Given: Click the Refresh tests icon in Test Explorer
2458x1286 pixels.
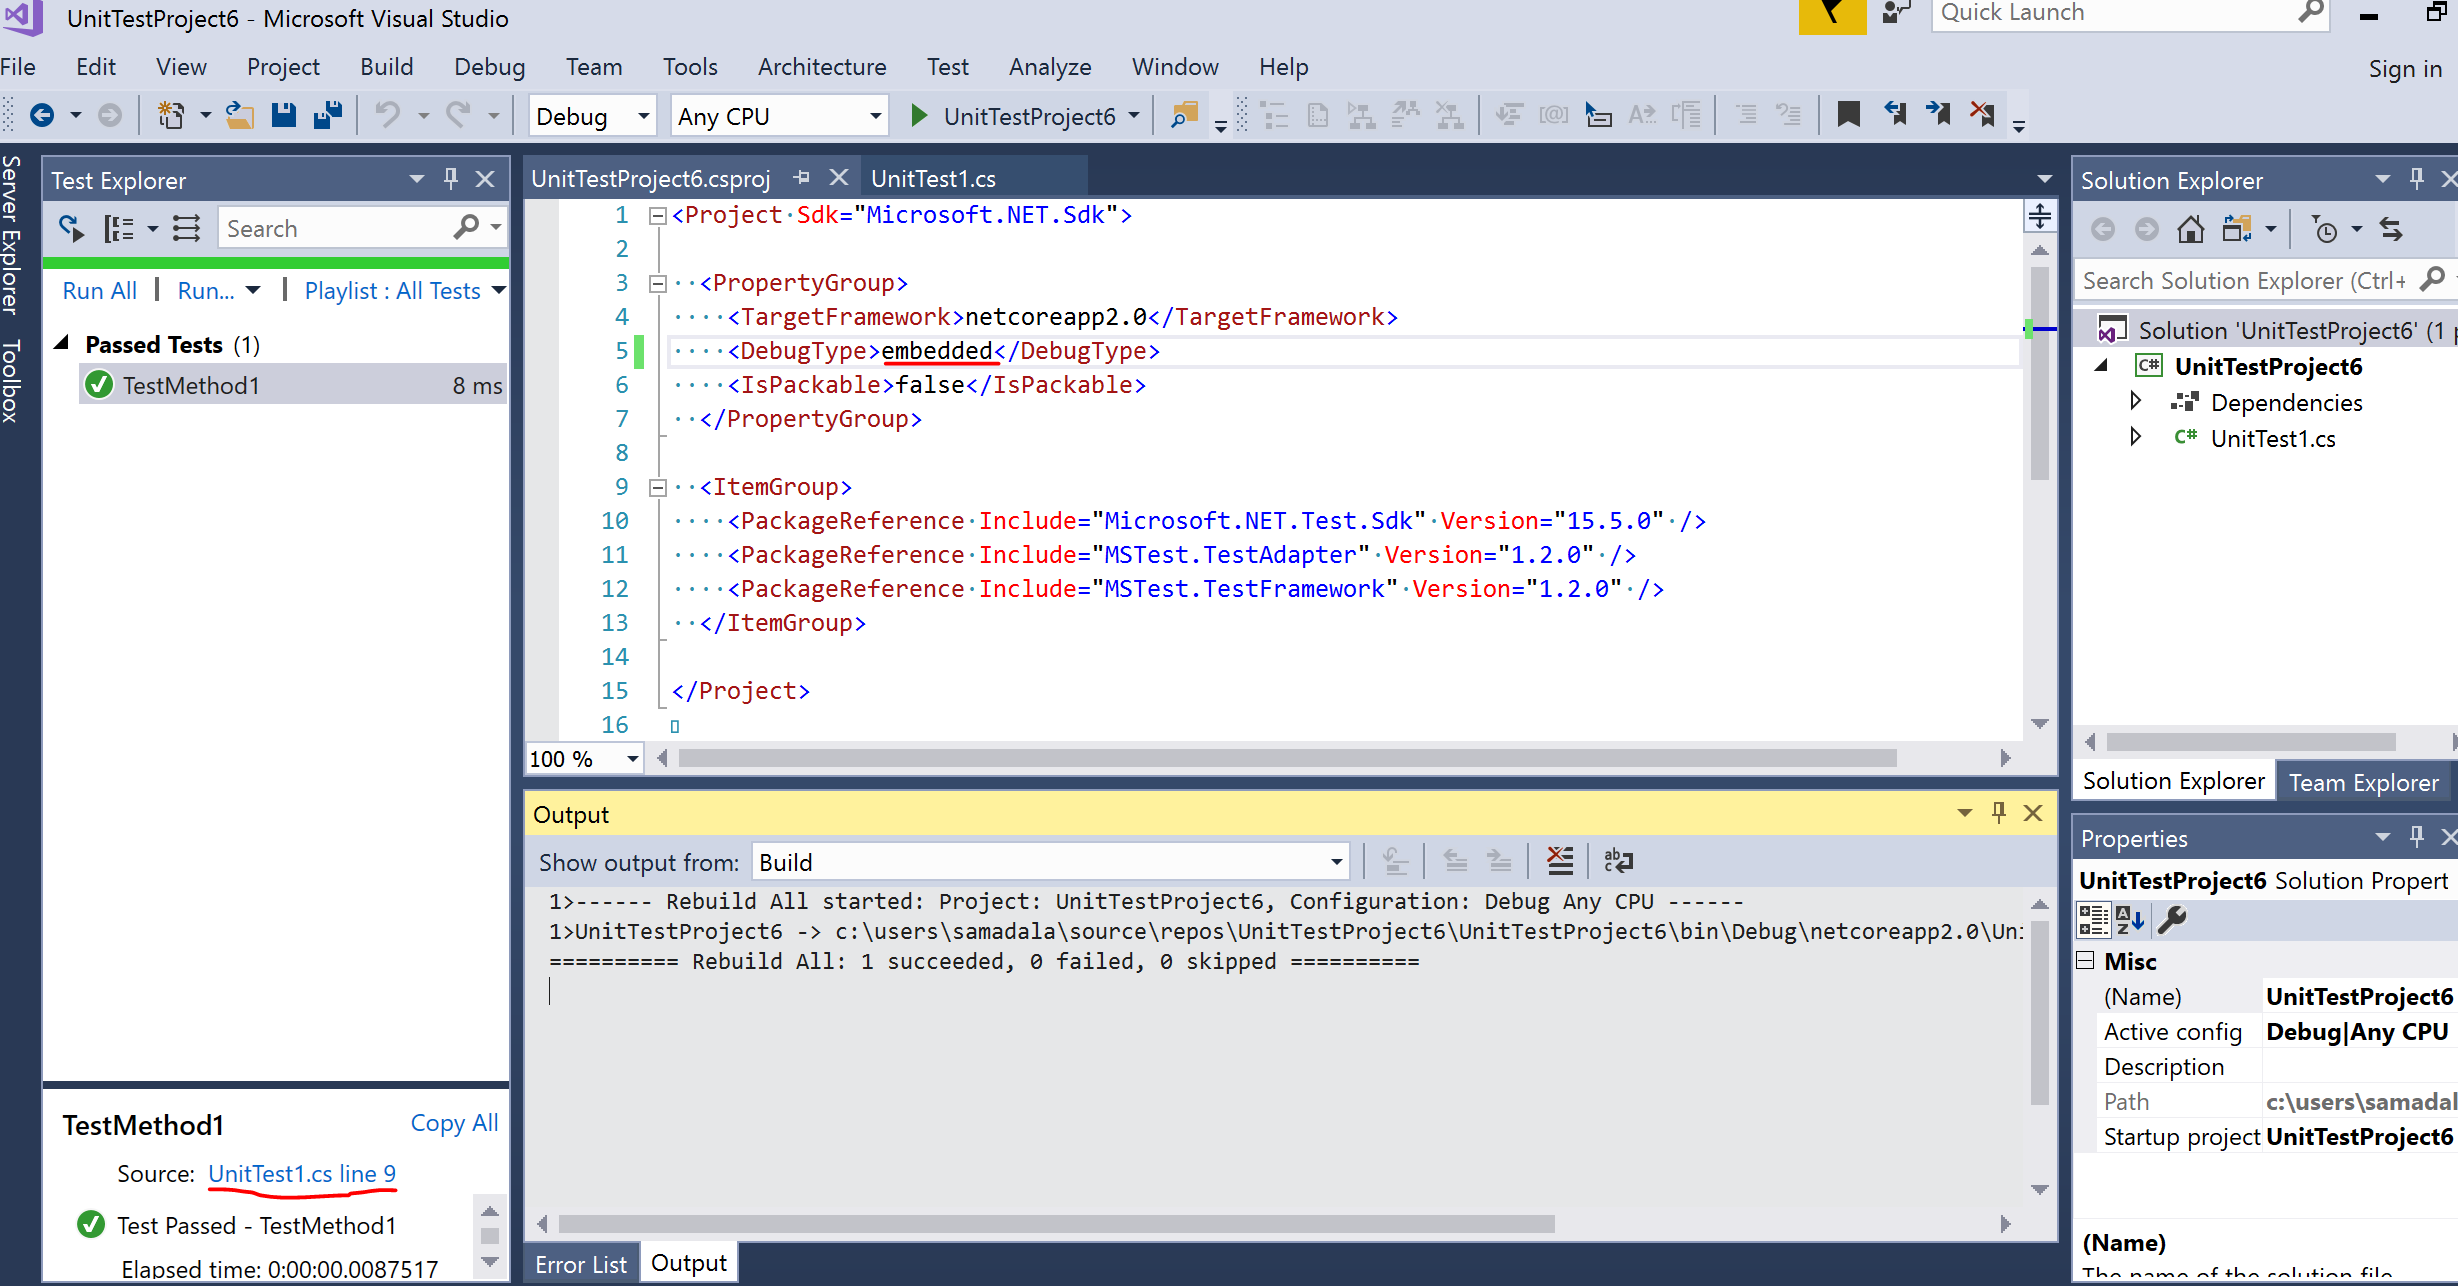Looking at the screenshot, I should point(70,228).
